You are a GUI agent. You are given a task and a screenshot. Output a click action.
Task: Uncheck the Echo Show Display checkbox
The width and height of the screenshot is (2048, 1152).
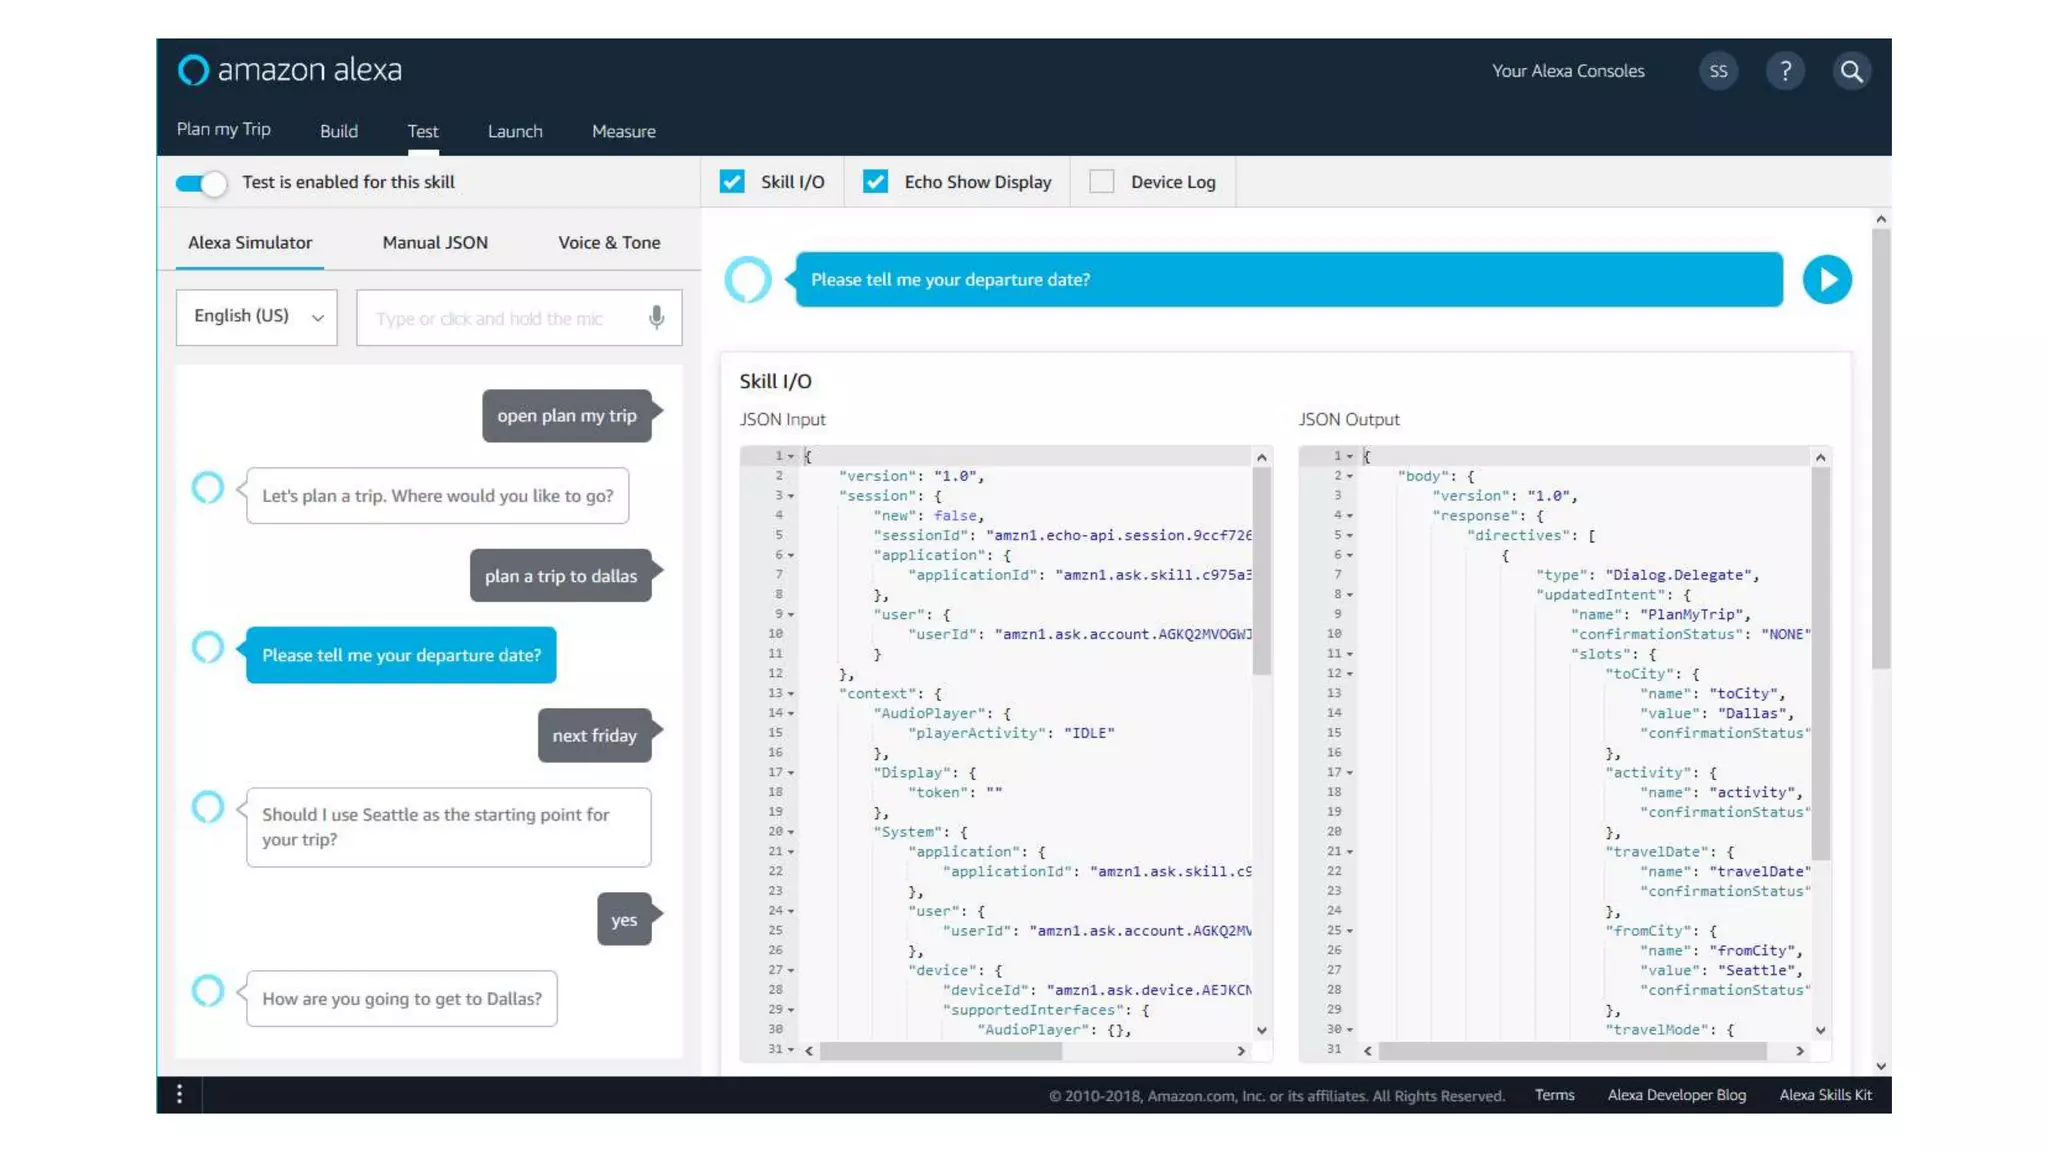pyautogui.click(x=875, y=182)
